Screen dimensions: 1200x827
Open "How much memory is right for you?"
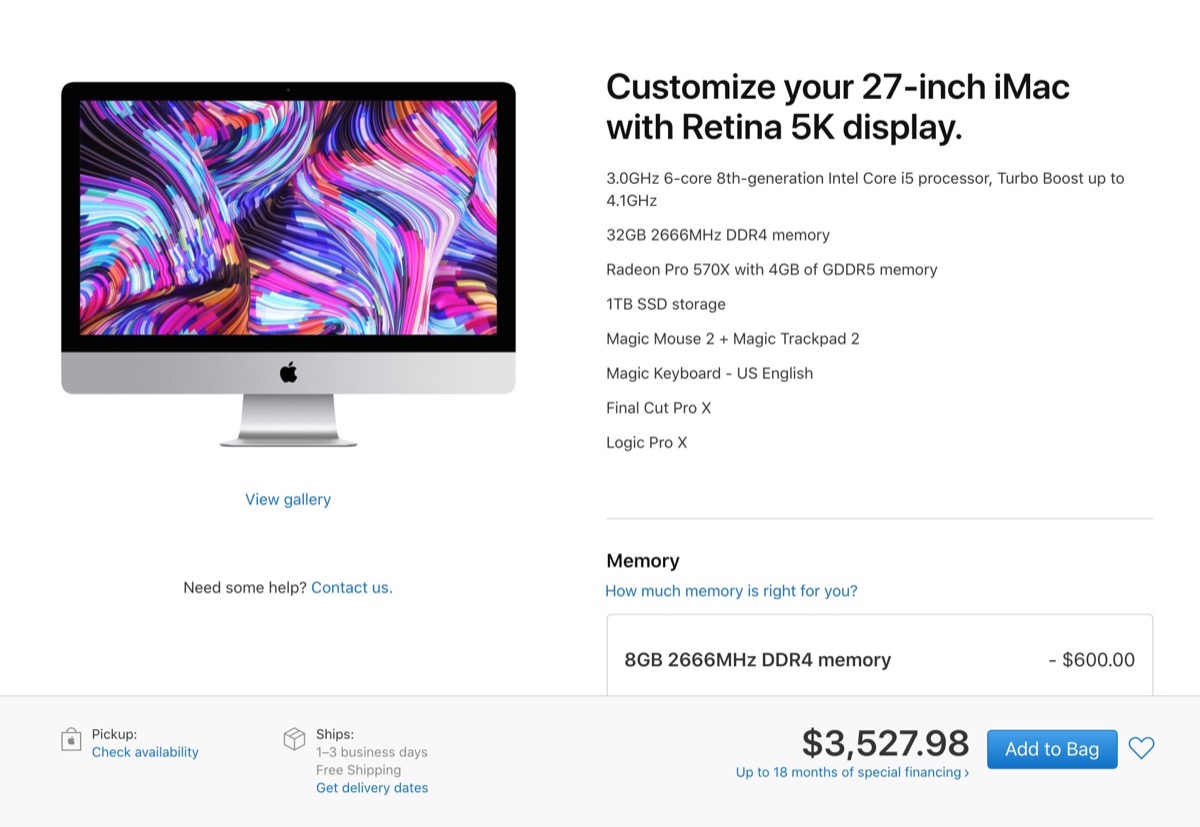731,591
